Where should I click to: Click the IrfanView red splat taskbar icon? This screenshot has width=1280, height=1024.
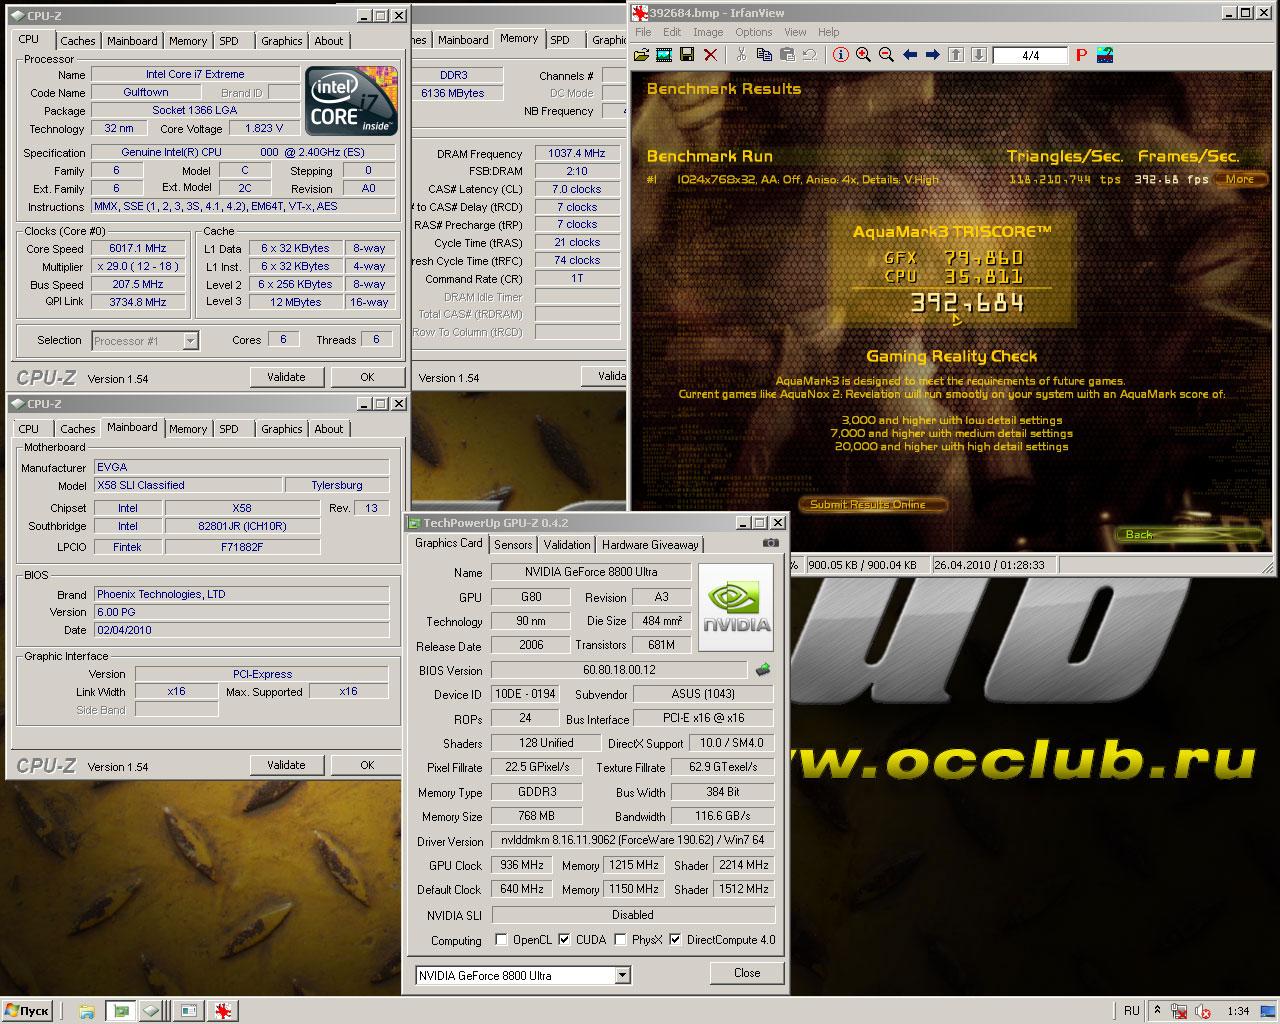click(x=224, y=1011)
